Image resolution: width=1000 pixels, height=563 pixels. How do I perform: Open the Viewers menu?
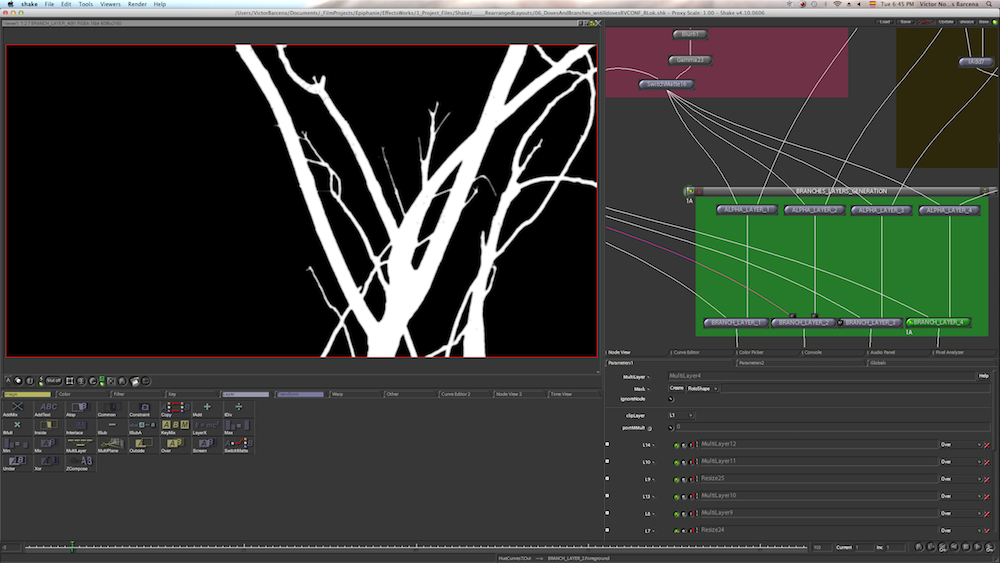point(110,5)
